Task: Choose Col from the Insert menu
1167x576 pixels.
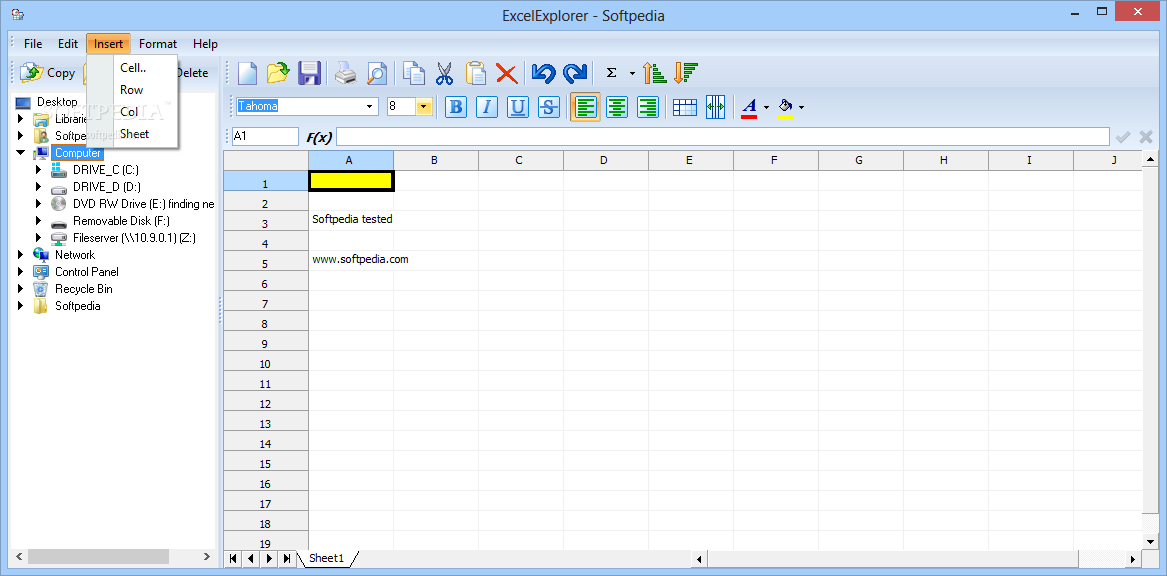Action: click(x=132, y=112)
